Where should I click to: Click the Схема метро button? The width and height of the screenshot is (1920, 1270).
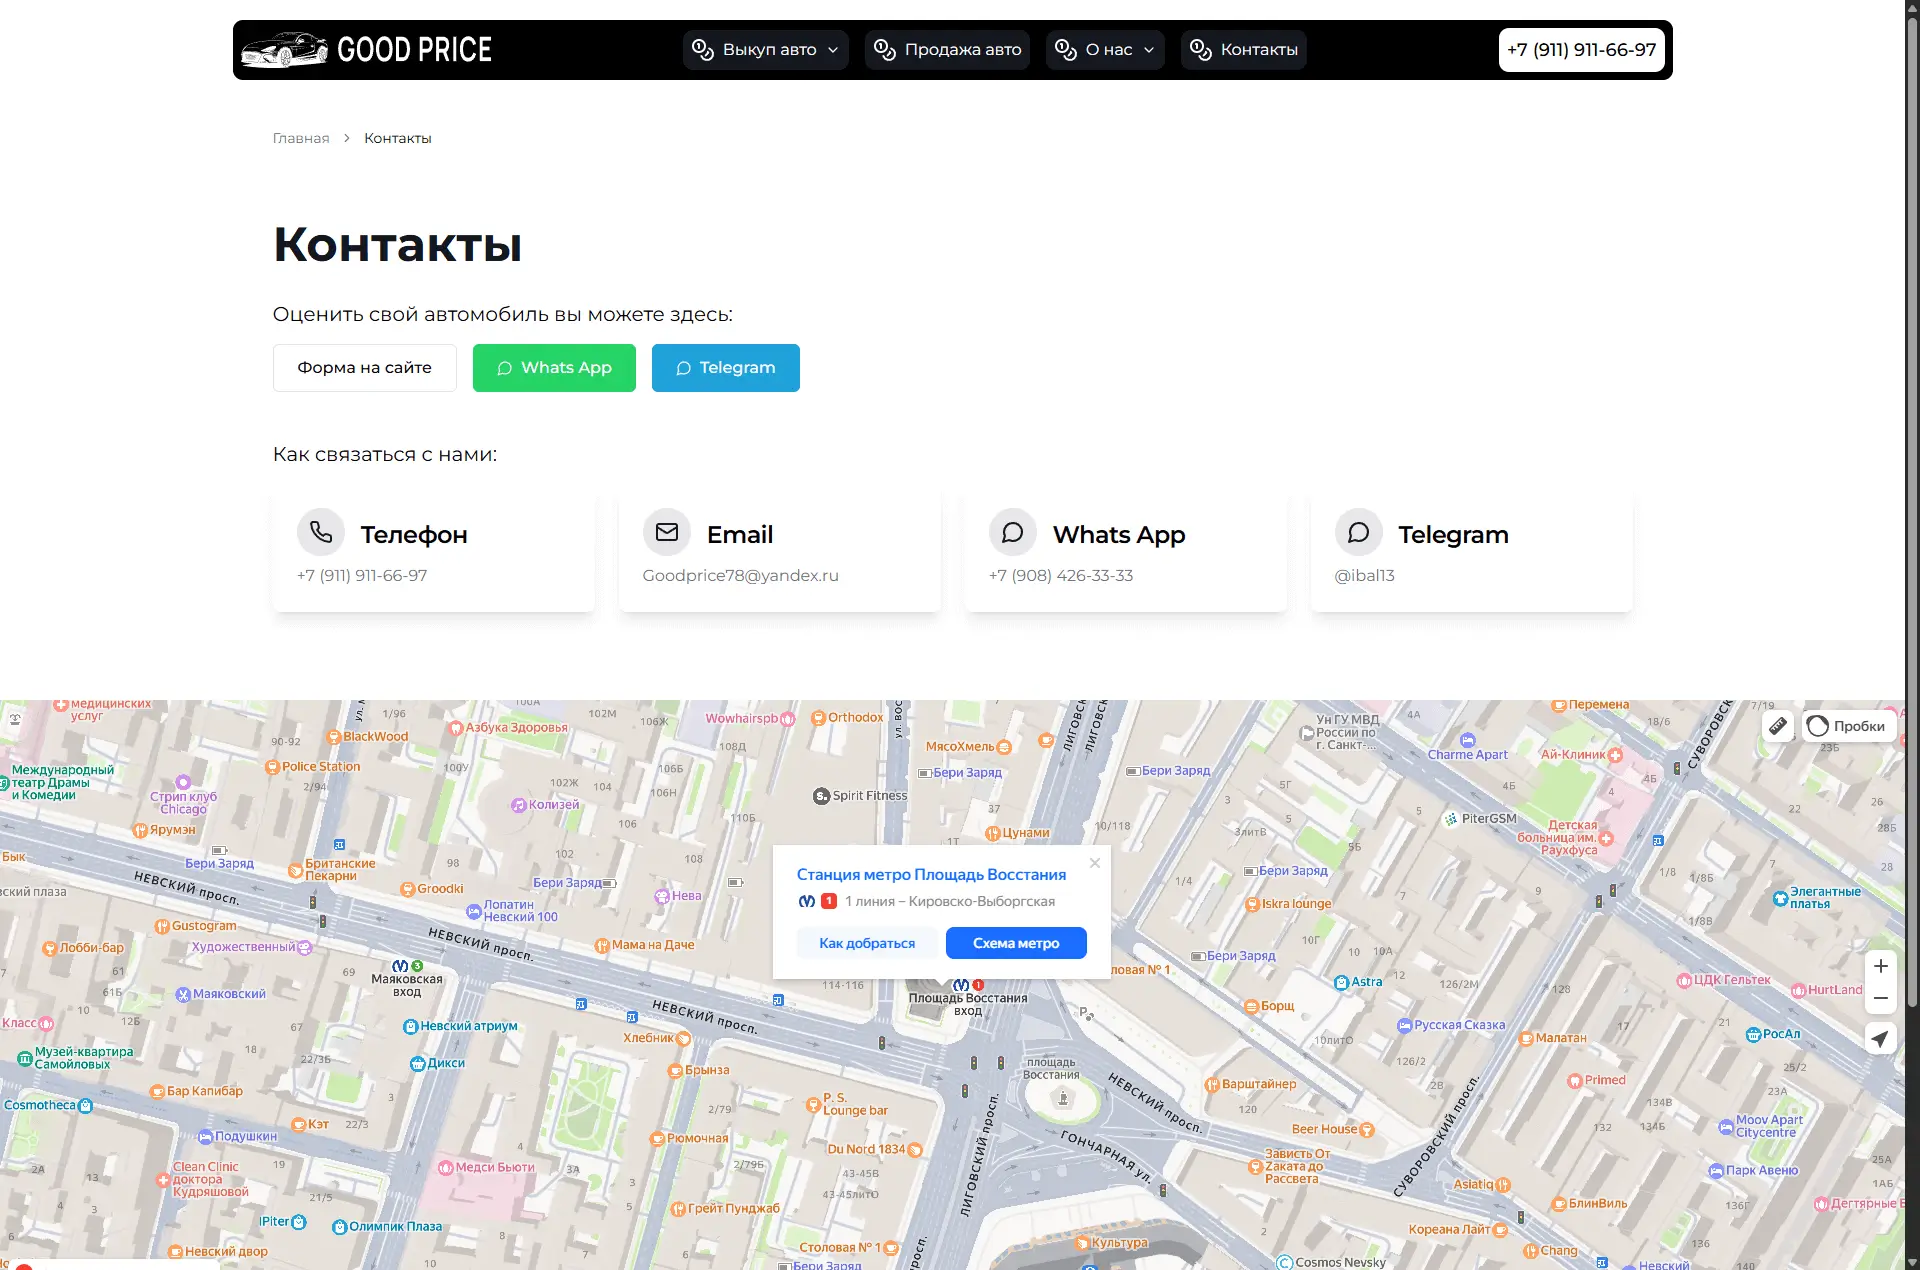point(1015,943)
